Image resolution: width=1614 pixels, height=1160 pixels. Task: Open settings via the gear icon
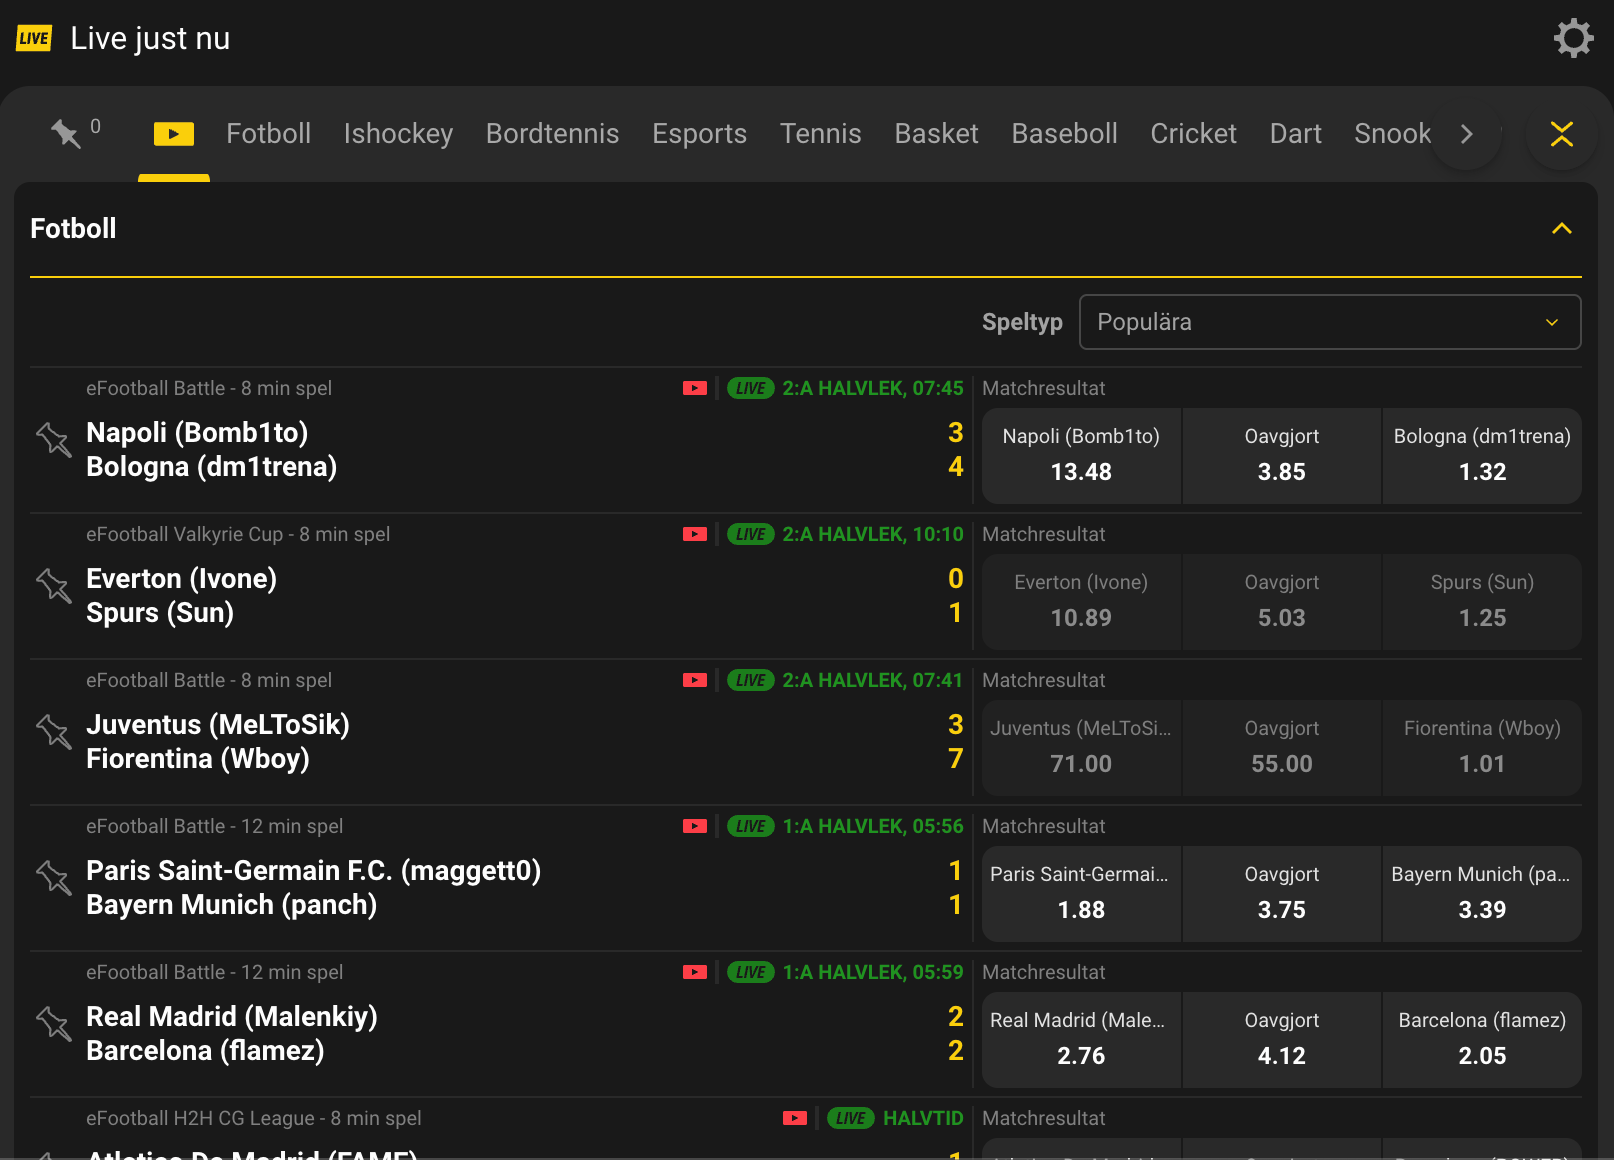click(1573, 38)
